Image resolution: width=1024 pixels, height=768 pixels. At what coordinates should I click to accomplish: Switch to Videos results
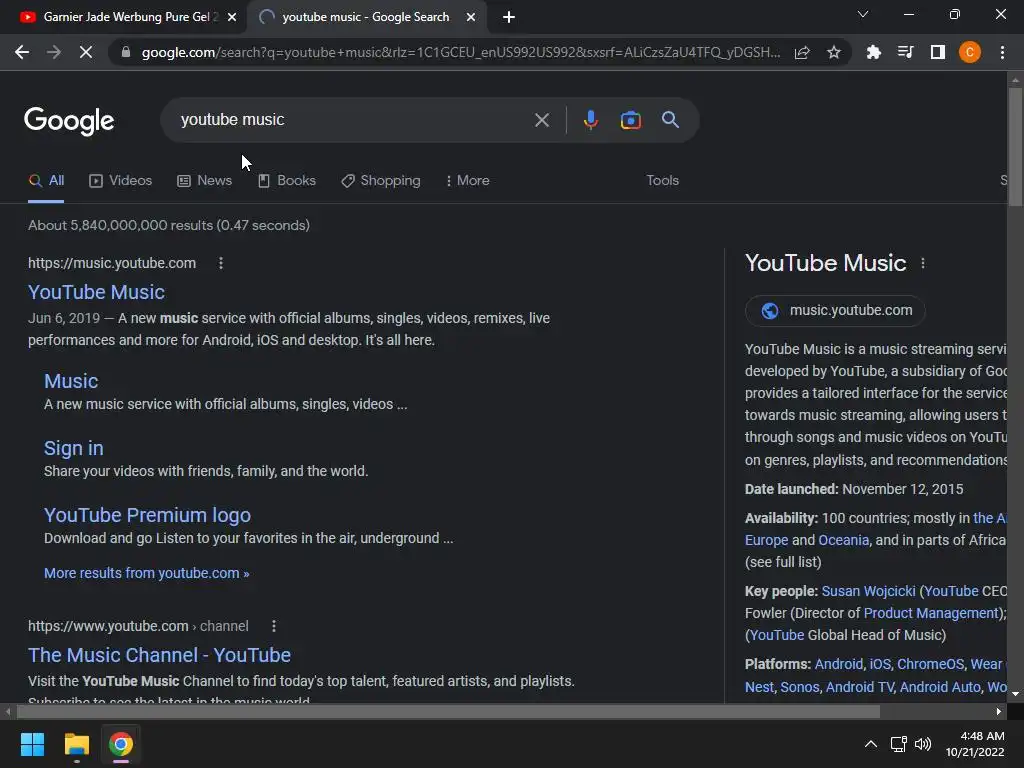click(x=120, y=181)
